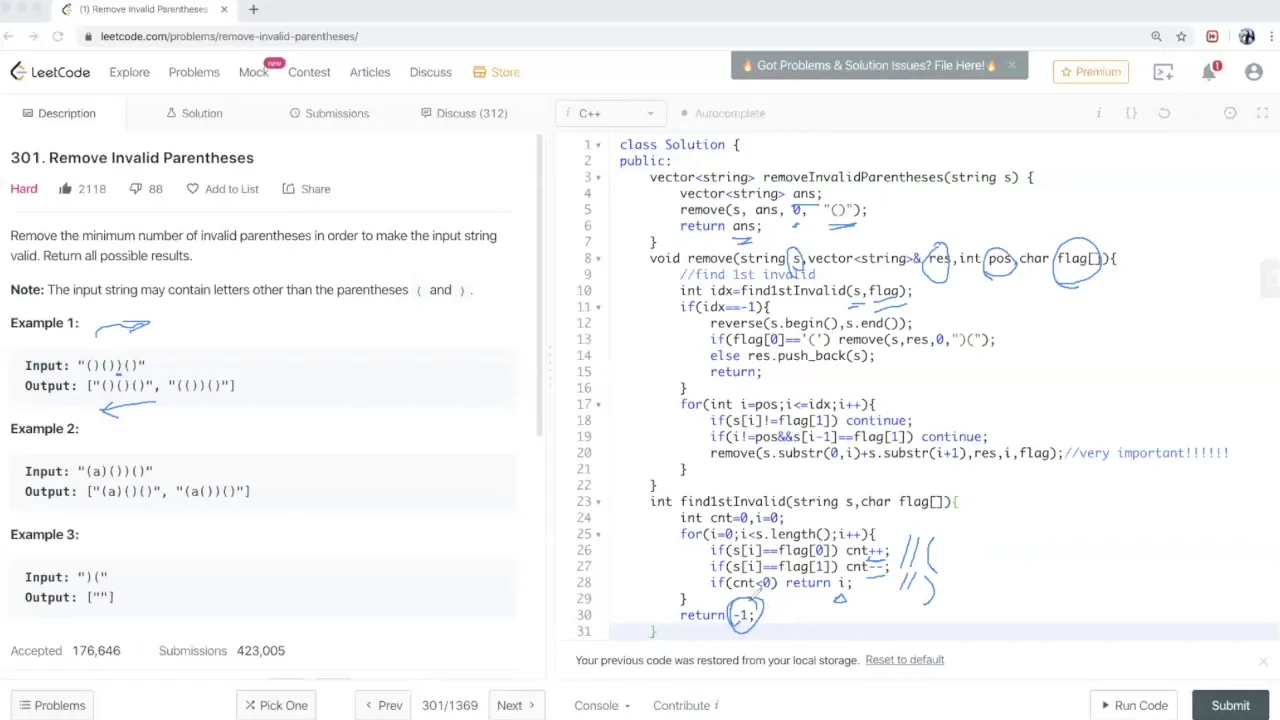Switch to the Submissions tab
The width and height of the screenshot is (1280, 720).
pyautogui.click(x=329, y=113)
